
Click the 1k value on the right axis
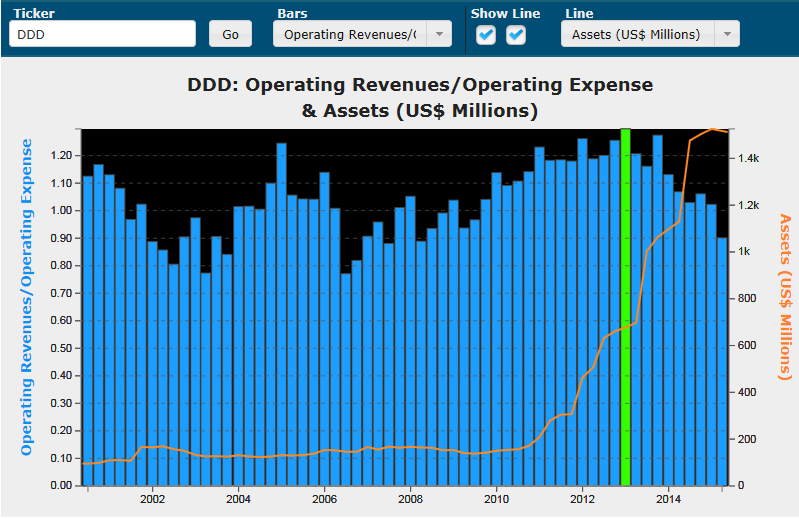tap(743, 252)
